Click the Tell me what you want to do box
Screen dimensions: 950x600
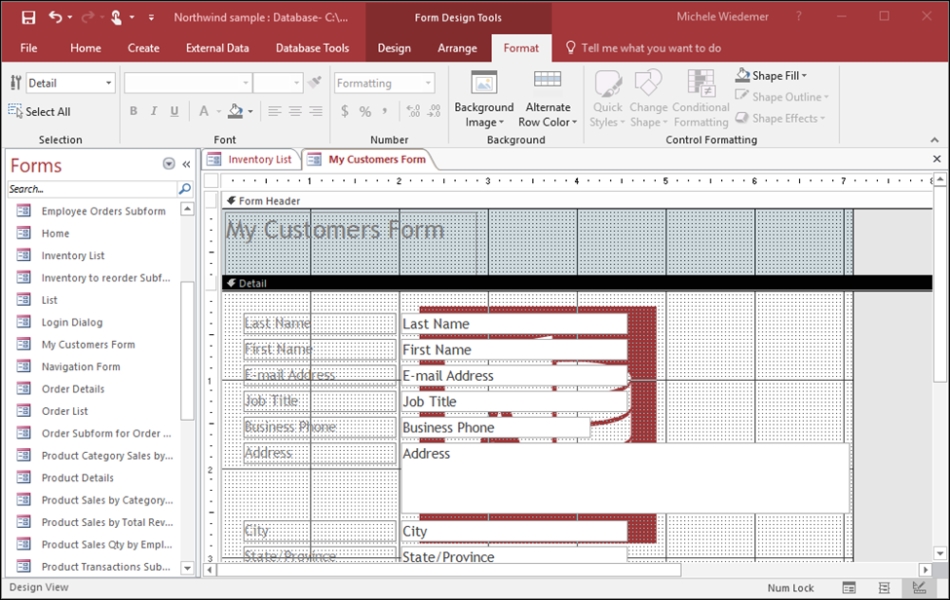tap(651, 48)
